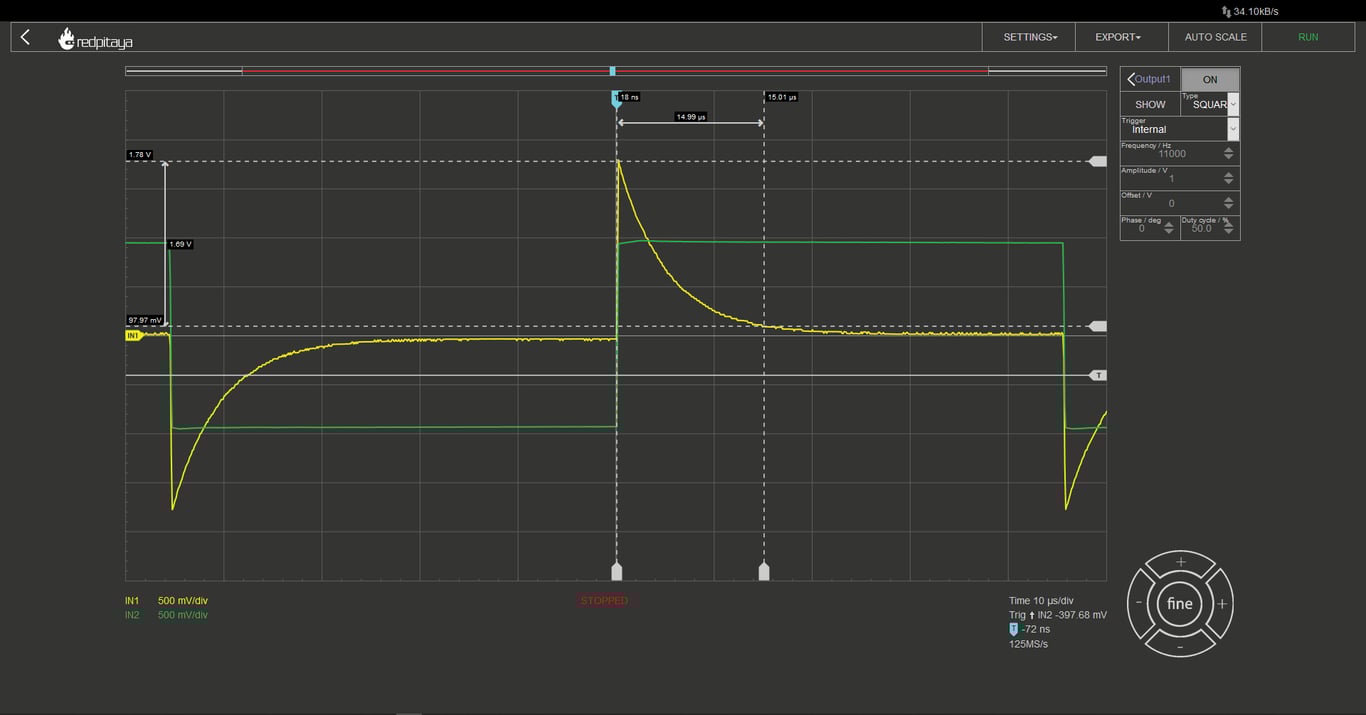Click the Trig IN2 -397.68 mV readout
The height and width of the screenshot is (715, 1366).
pos(1058,615)
